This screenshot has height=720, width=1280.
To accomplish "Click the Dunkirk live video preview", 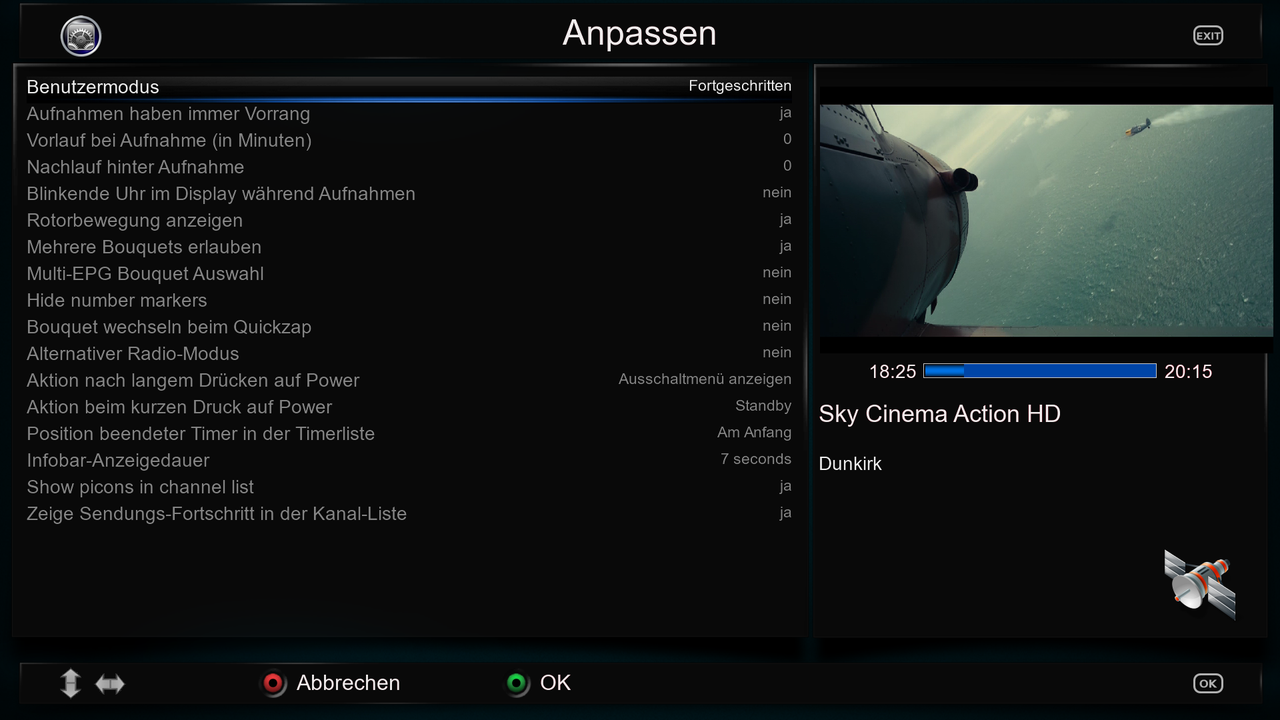I will point(1045,220).
